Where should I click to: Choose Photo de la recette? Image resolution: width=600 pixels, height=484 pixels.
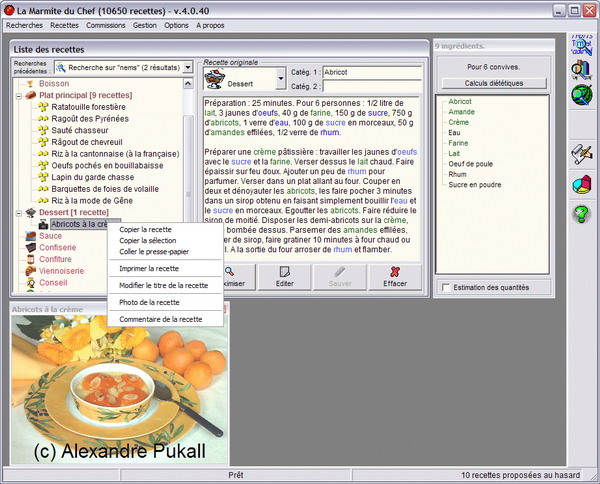coord(165,302)
